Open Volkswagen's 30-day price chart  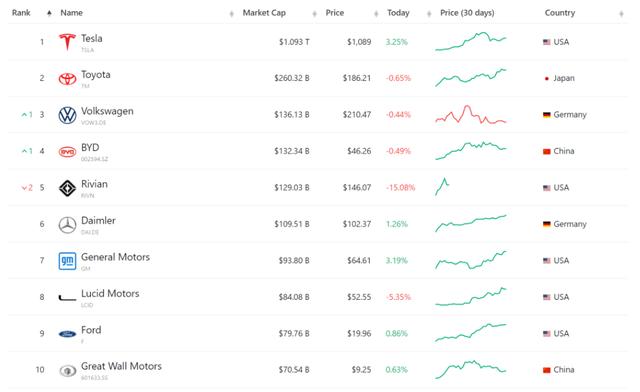(x=471, y=115)
